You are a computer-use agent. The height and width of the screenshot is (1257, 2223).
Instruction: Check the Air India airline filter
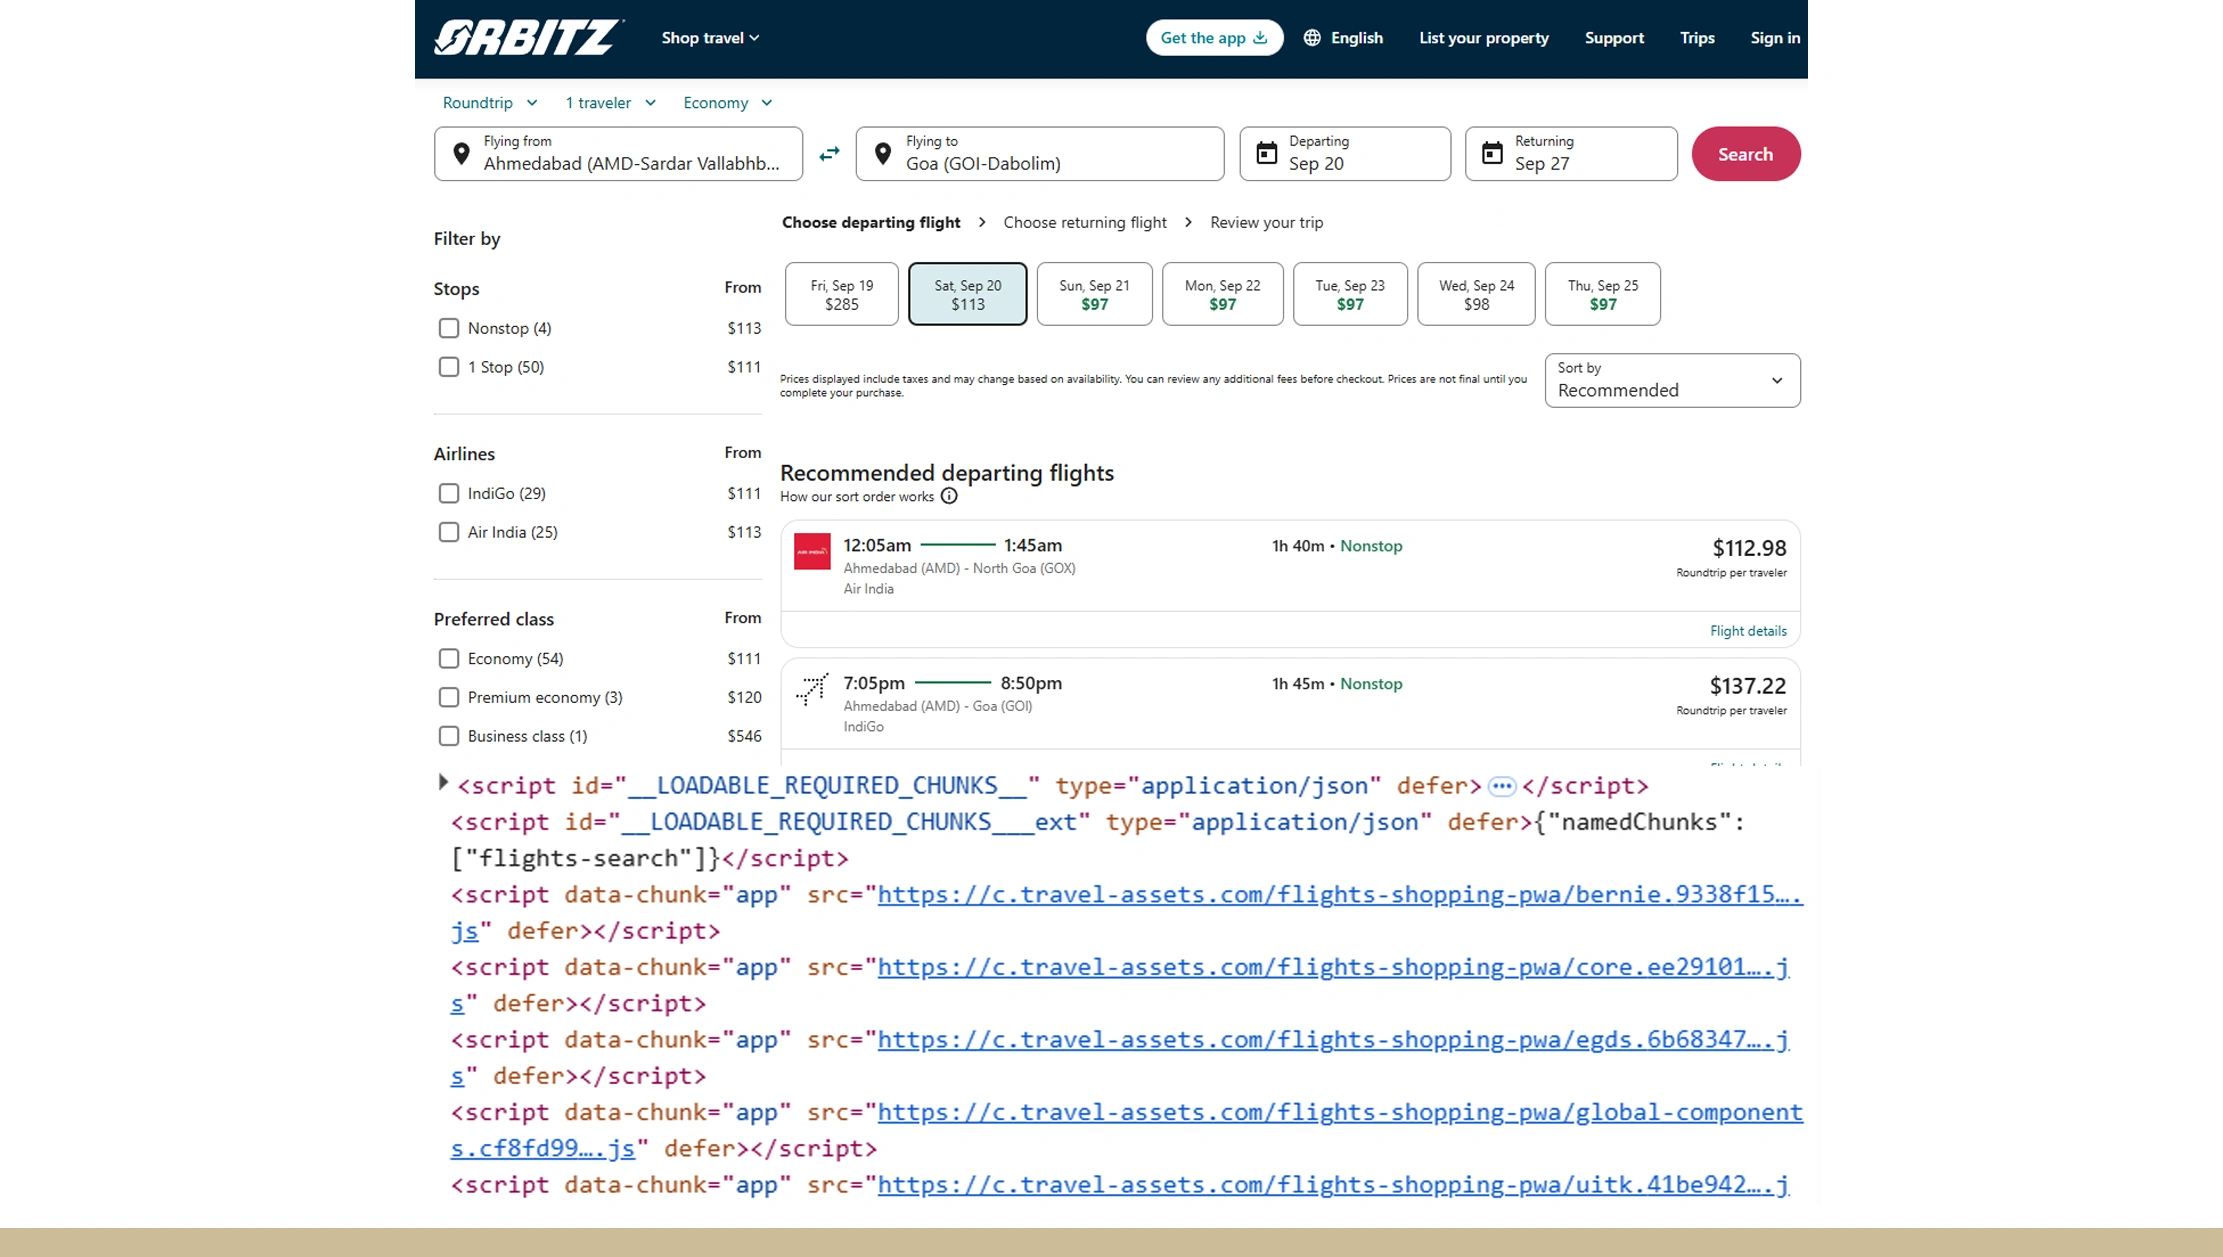tap(448, 532)
